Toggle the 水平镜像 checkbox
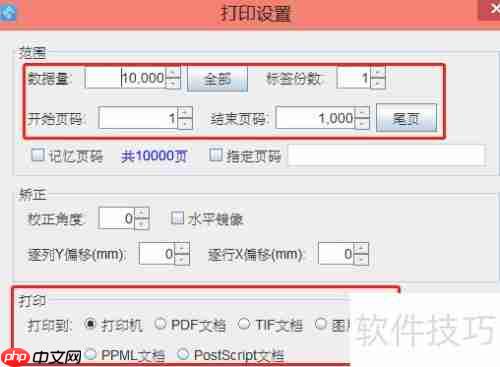Viewport: 500px width, 367px height. click(x=177, y=218)
